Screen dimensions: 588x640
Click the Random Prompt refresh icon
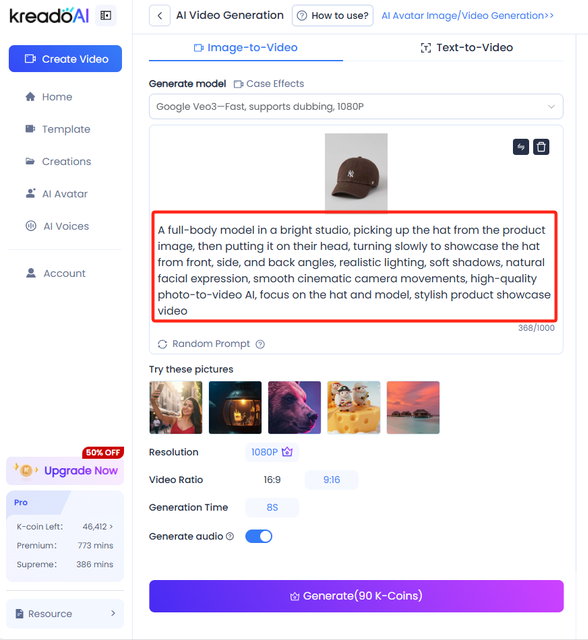[x=162, y=344]
